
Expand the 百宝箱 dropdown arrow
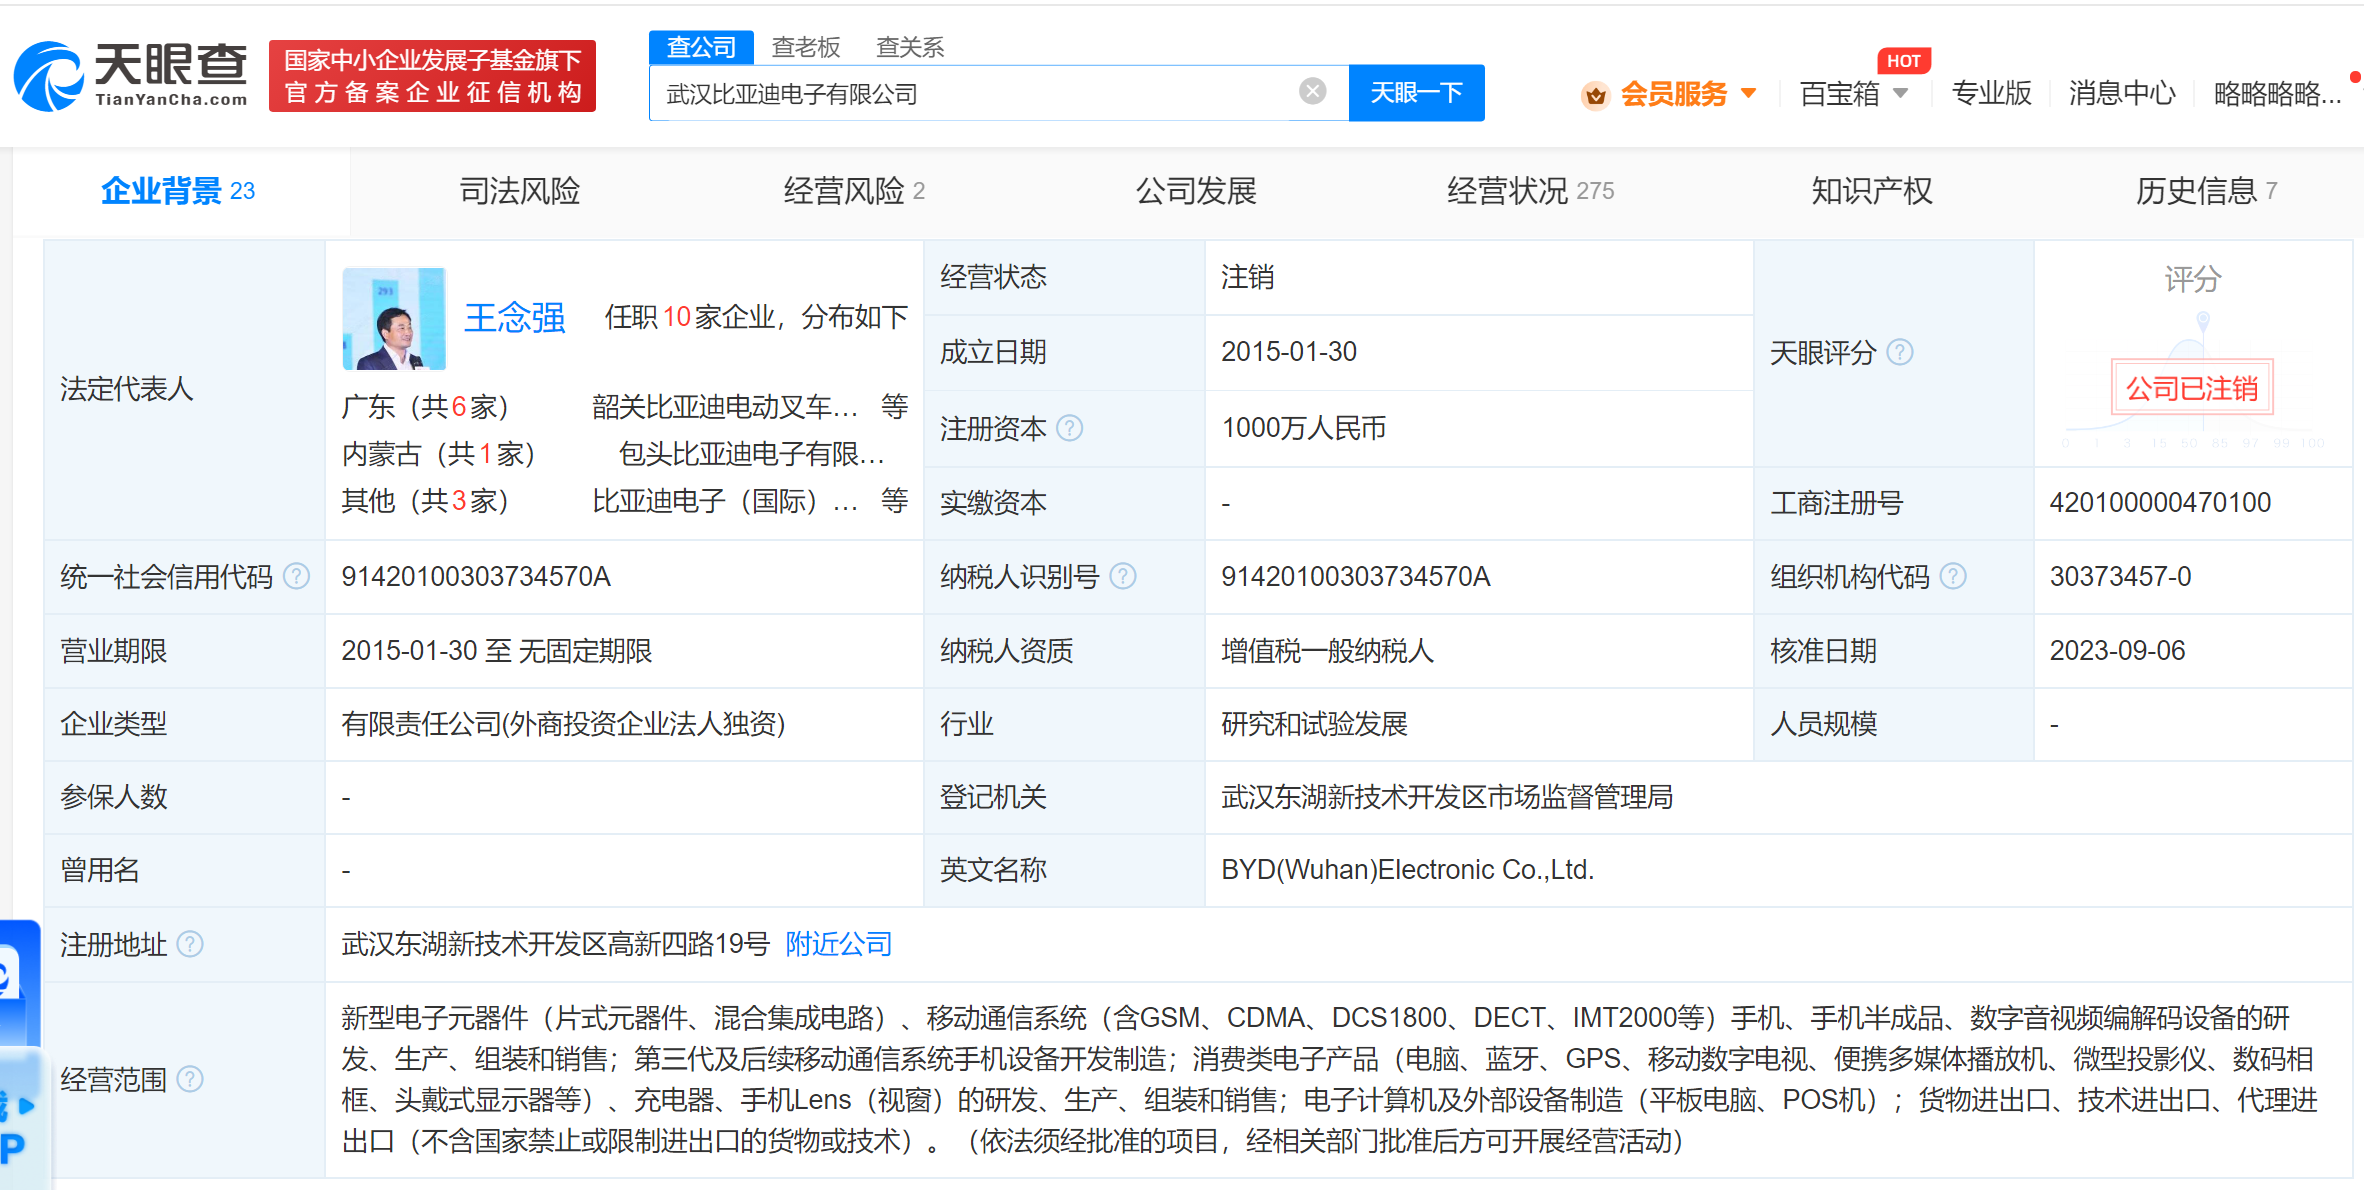point(1901,94)
